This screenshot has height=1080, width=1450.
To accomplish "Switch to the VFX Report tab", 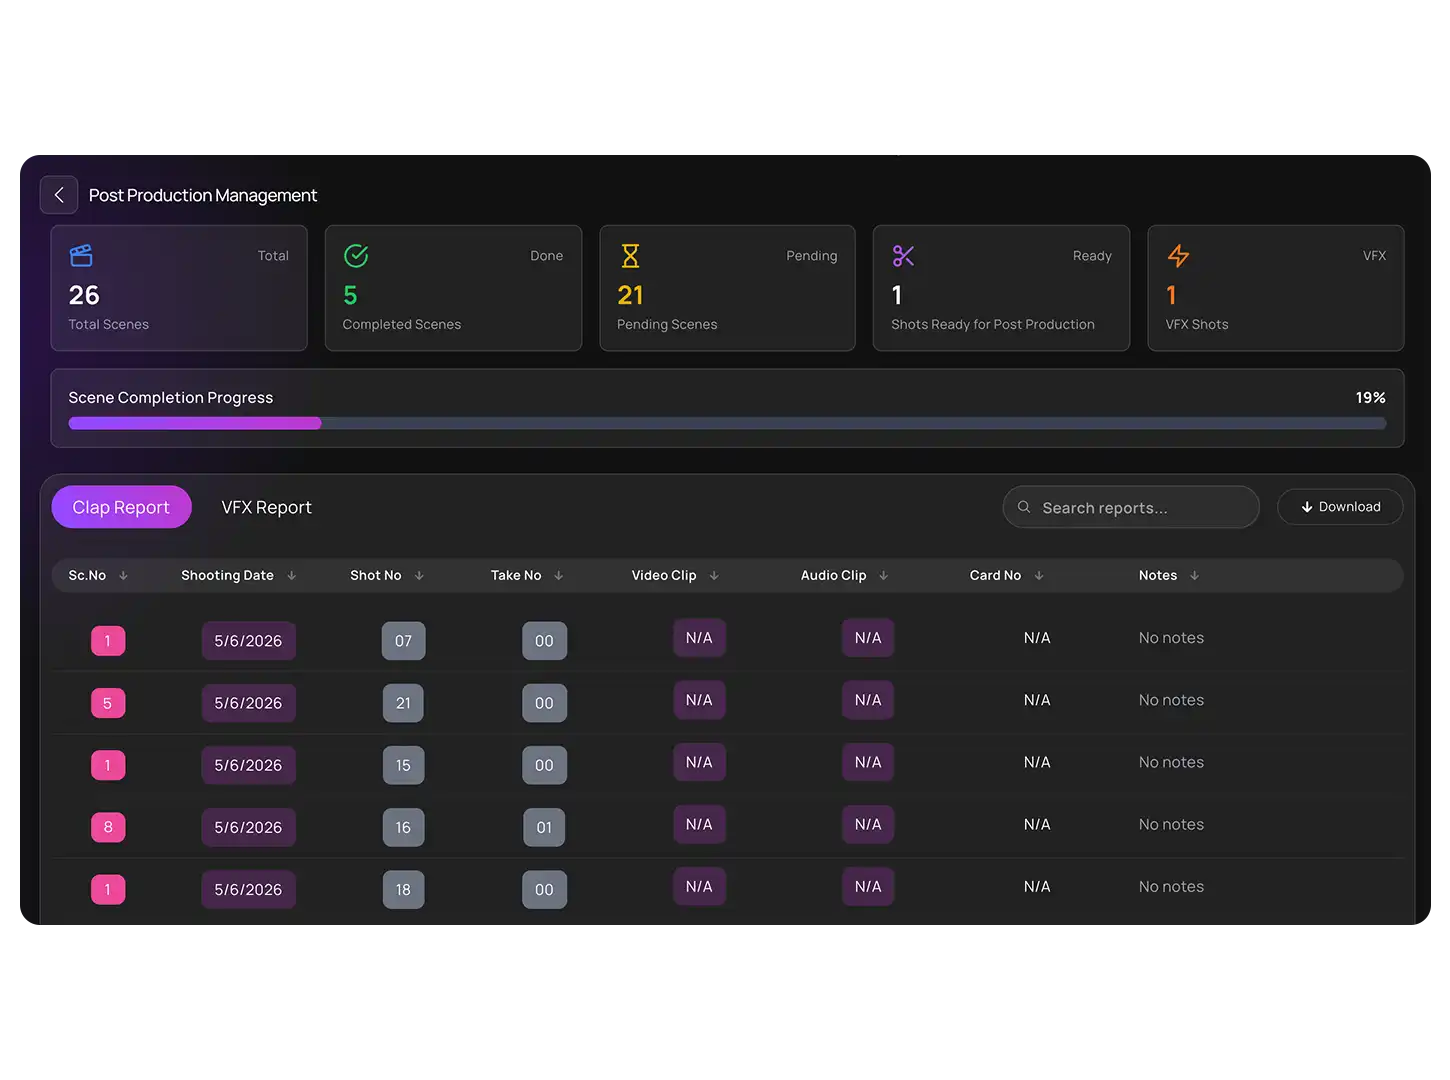I will [266, 507].
